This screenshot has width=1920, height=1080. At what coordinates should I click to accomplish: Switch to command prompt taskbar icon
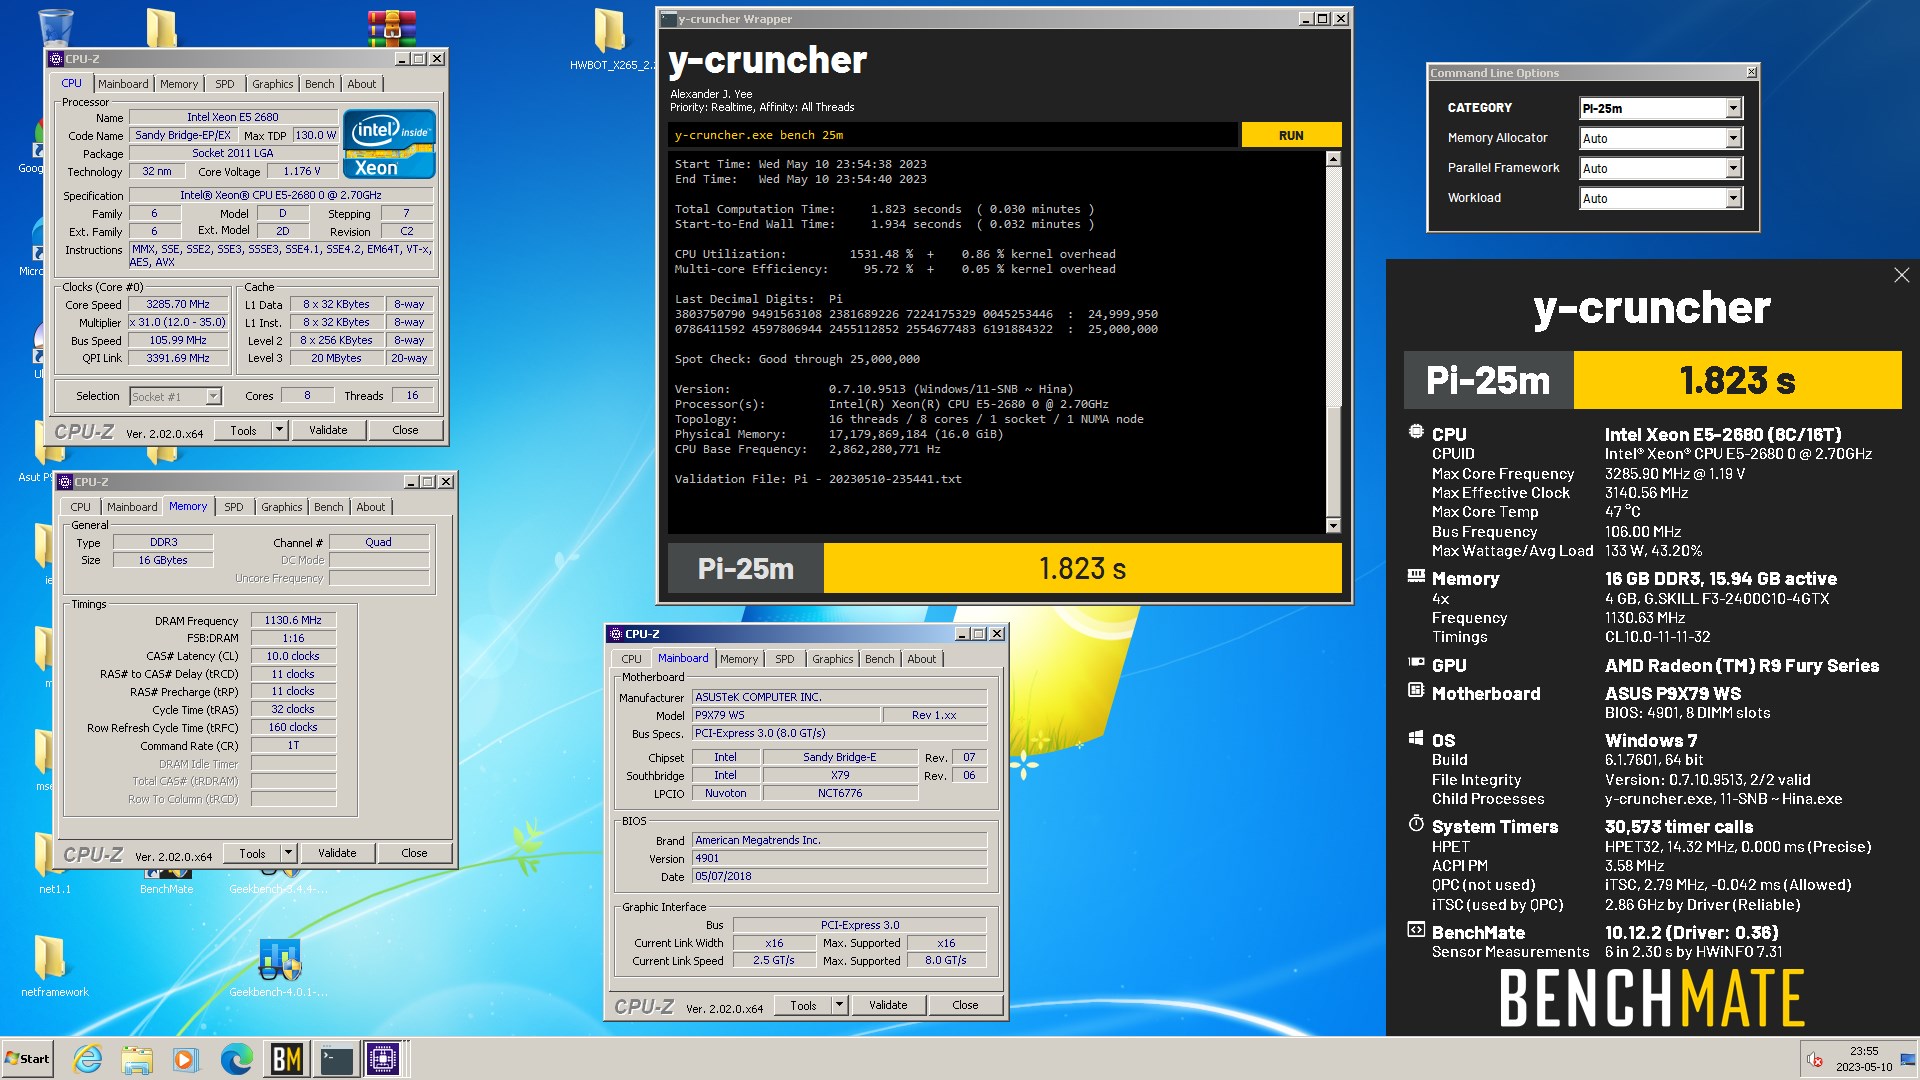coord(335,1059)
